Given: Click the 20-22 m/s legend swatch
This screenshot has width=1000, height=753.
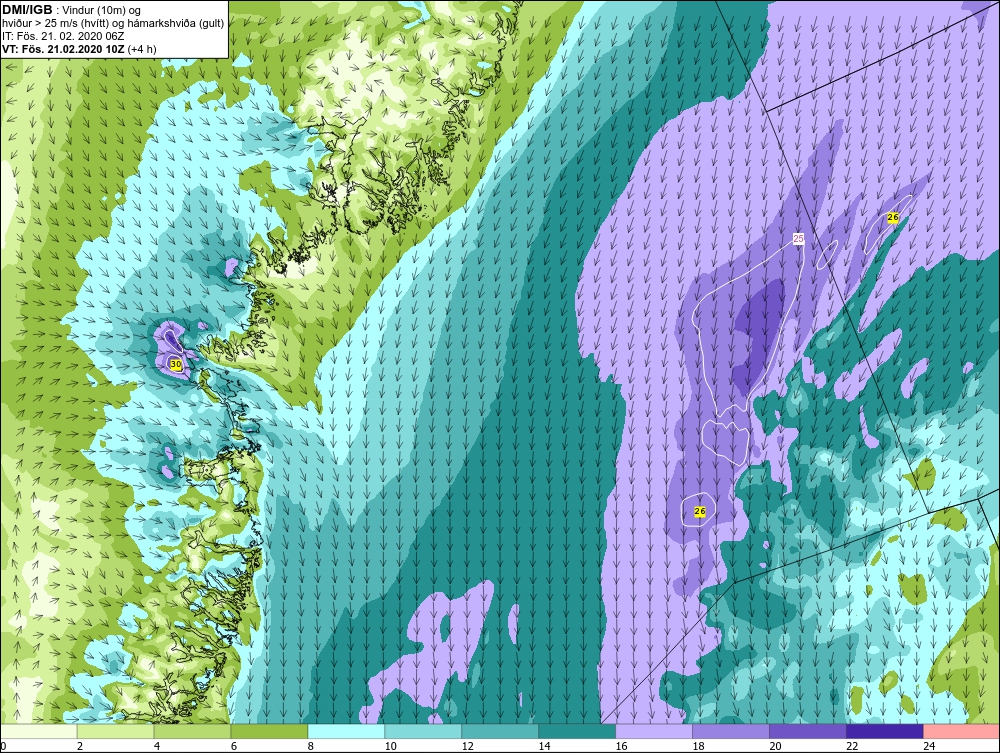Looking at the screenshot, I should (x=808, y=731).
